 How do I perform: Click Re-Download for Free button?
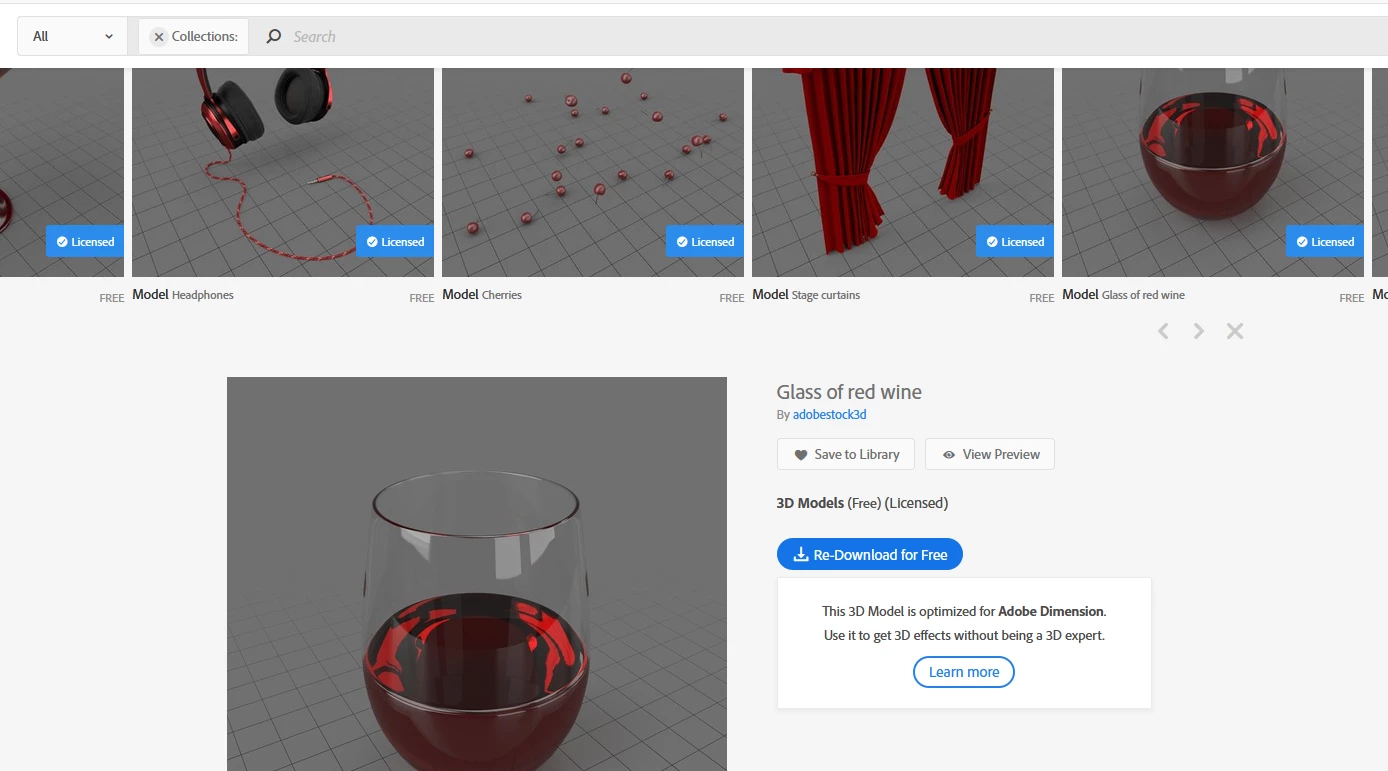coord(870,554)
